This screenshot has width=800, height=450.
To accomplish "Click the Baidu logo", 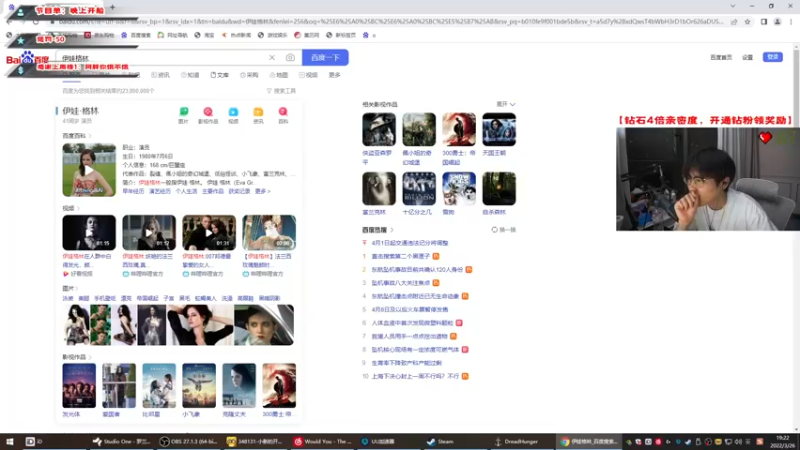I will (28, 58).
